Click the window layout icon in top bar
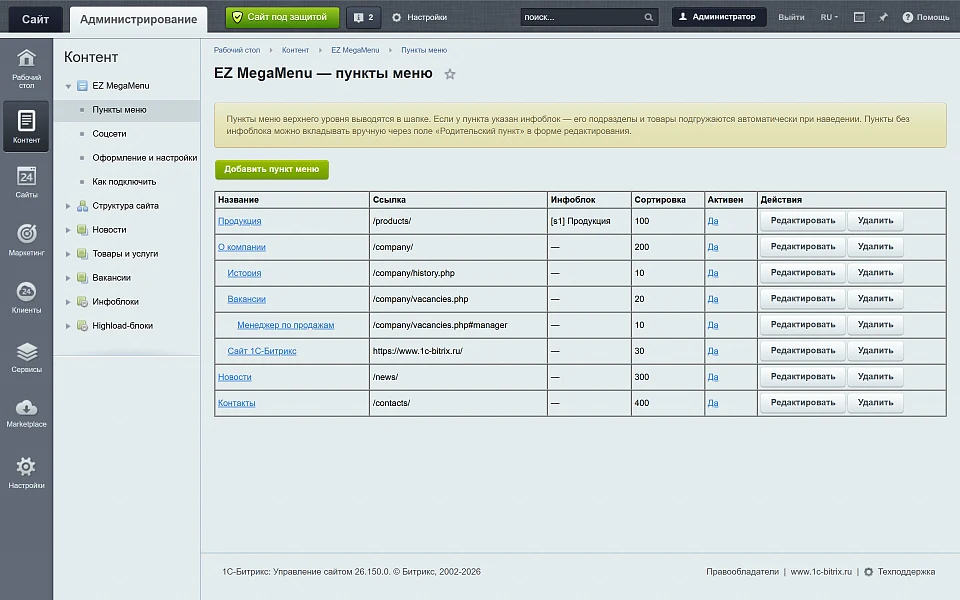This screenshot has height=600, width=960. coord(860,17)
